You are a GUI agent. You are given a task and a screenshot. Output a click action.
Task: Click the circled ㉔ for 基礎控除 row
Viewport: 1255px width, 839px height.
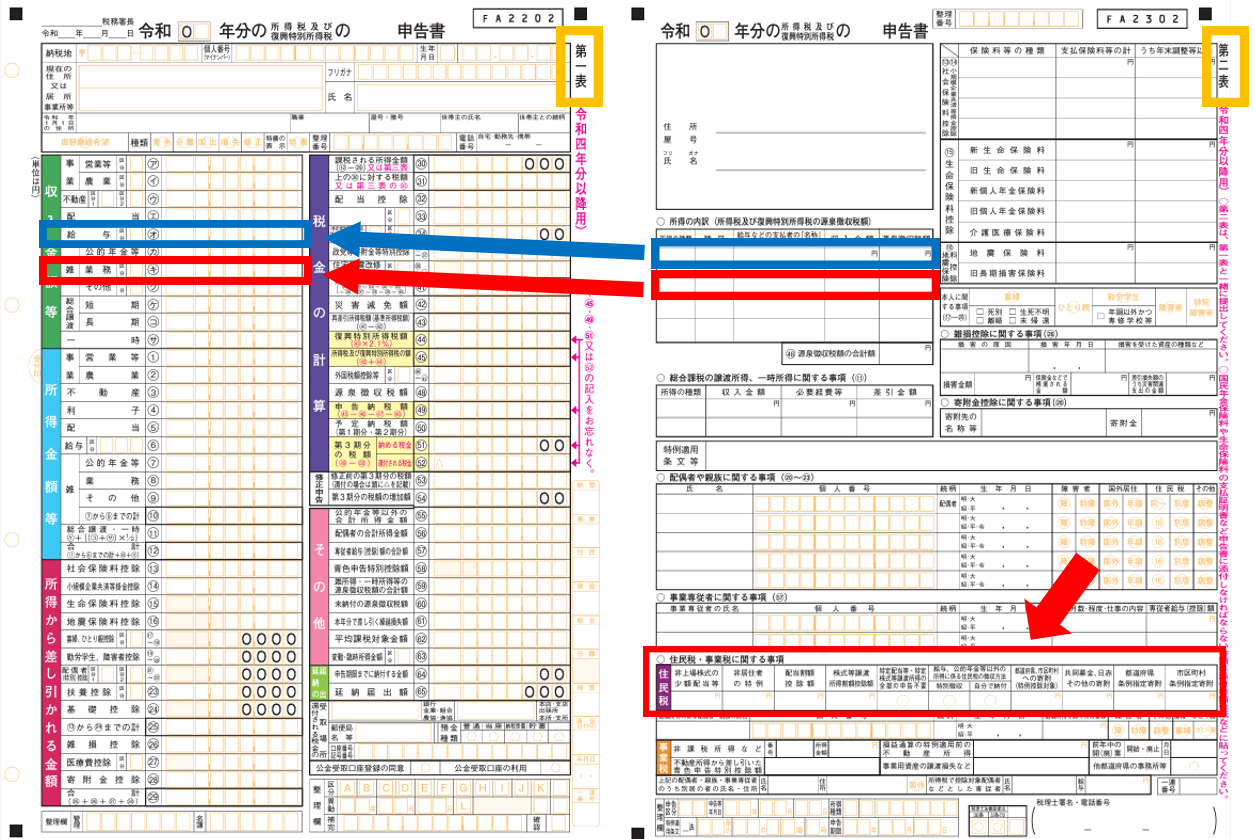tap(154, 708)
